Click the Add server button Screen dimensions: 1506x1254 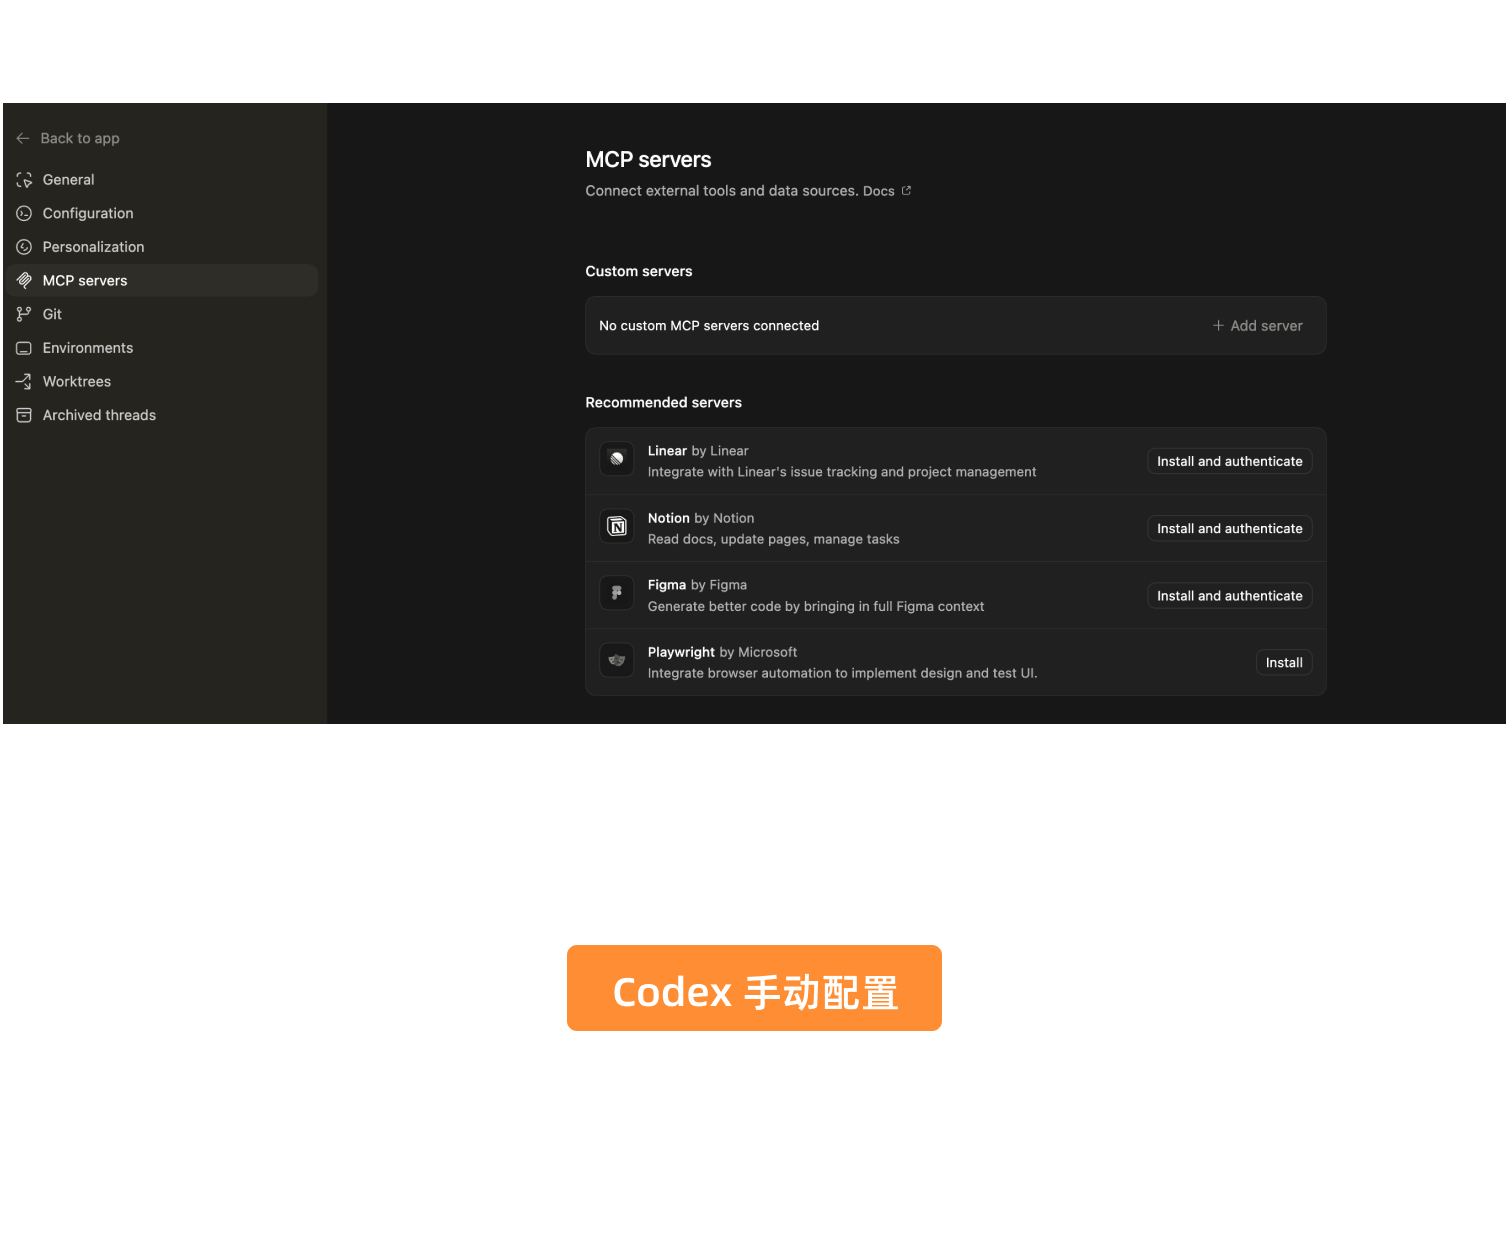point(1258,326)
